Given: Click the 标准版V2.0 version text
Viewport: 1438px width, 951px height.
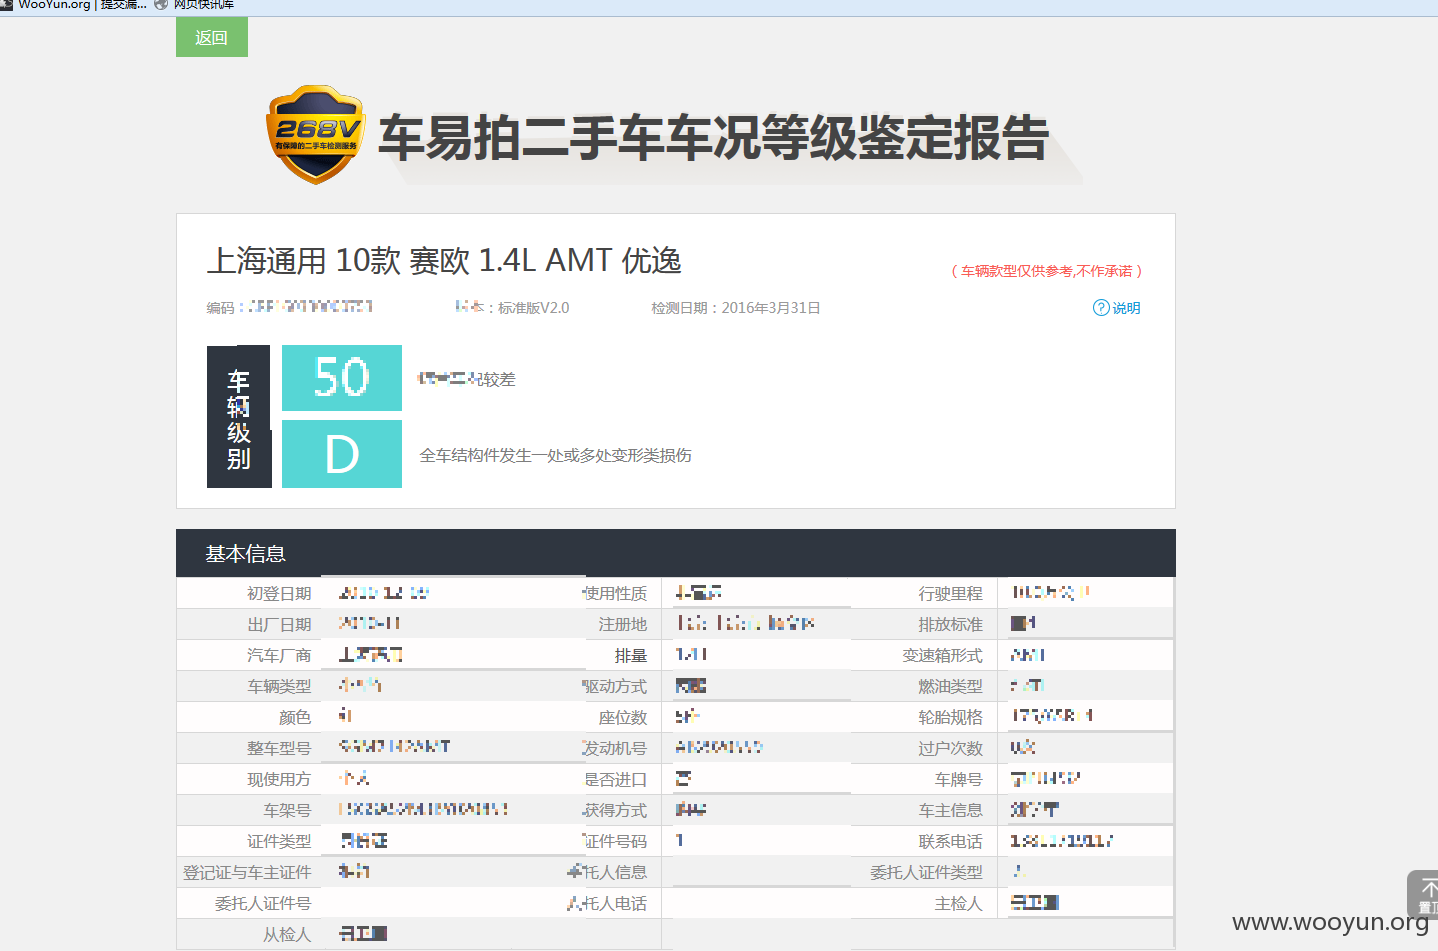Looking at the screenshot, I should 534,308.
